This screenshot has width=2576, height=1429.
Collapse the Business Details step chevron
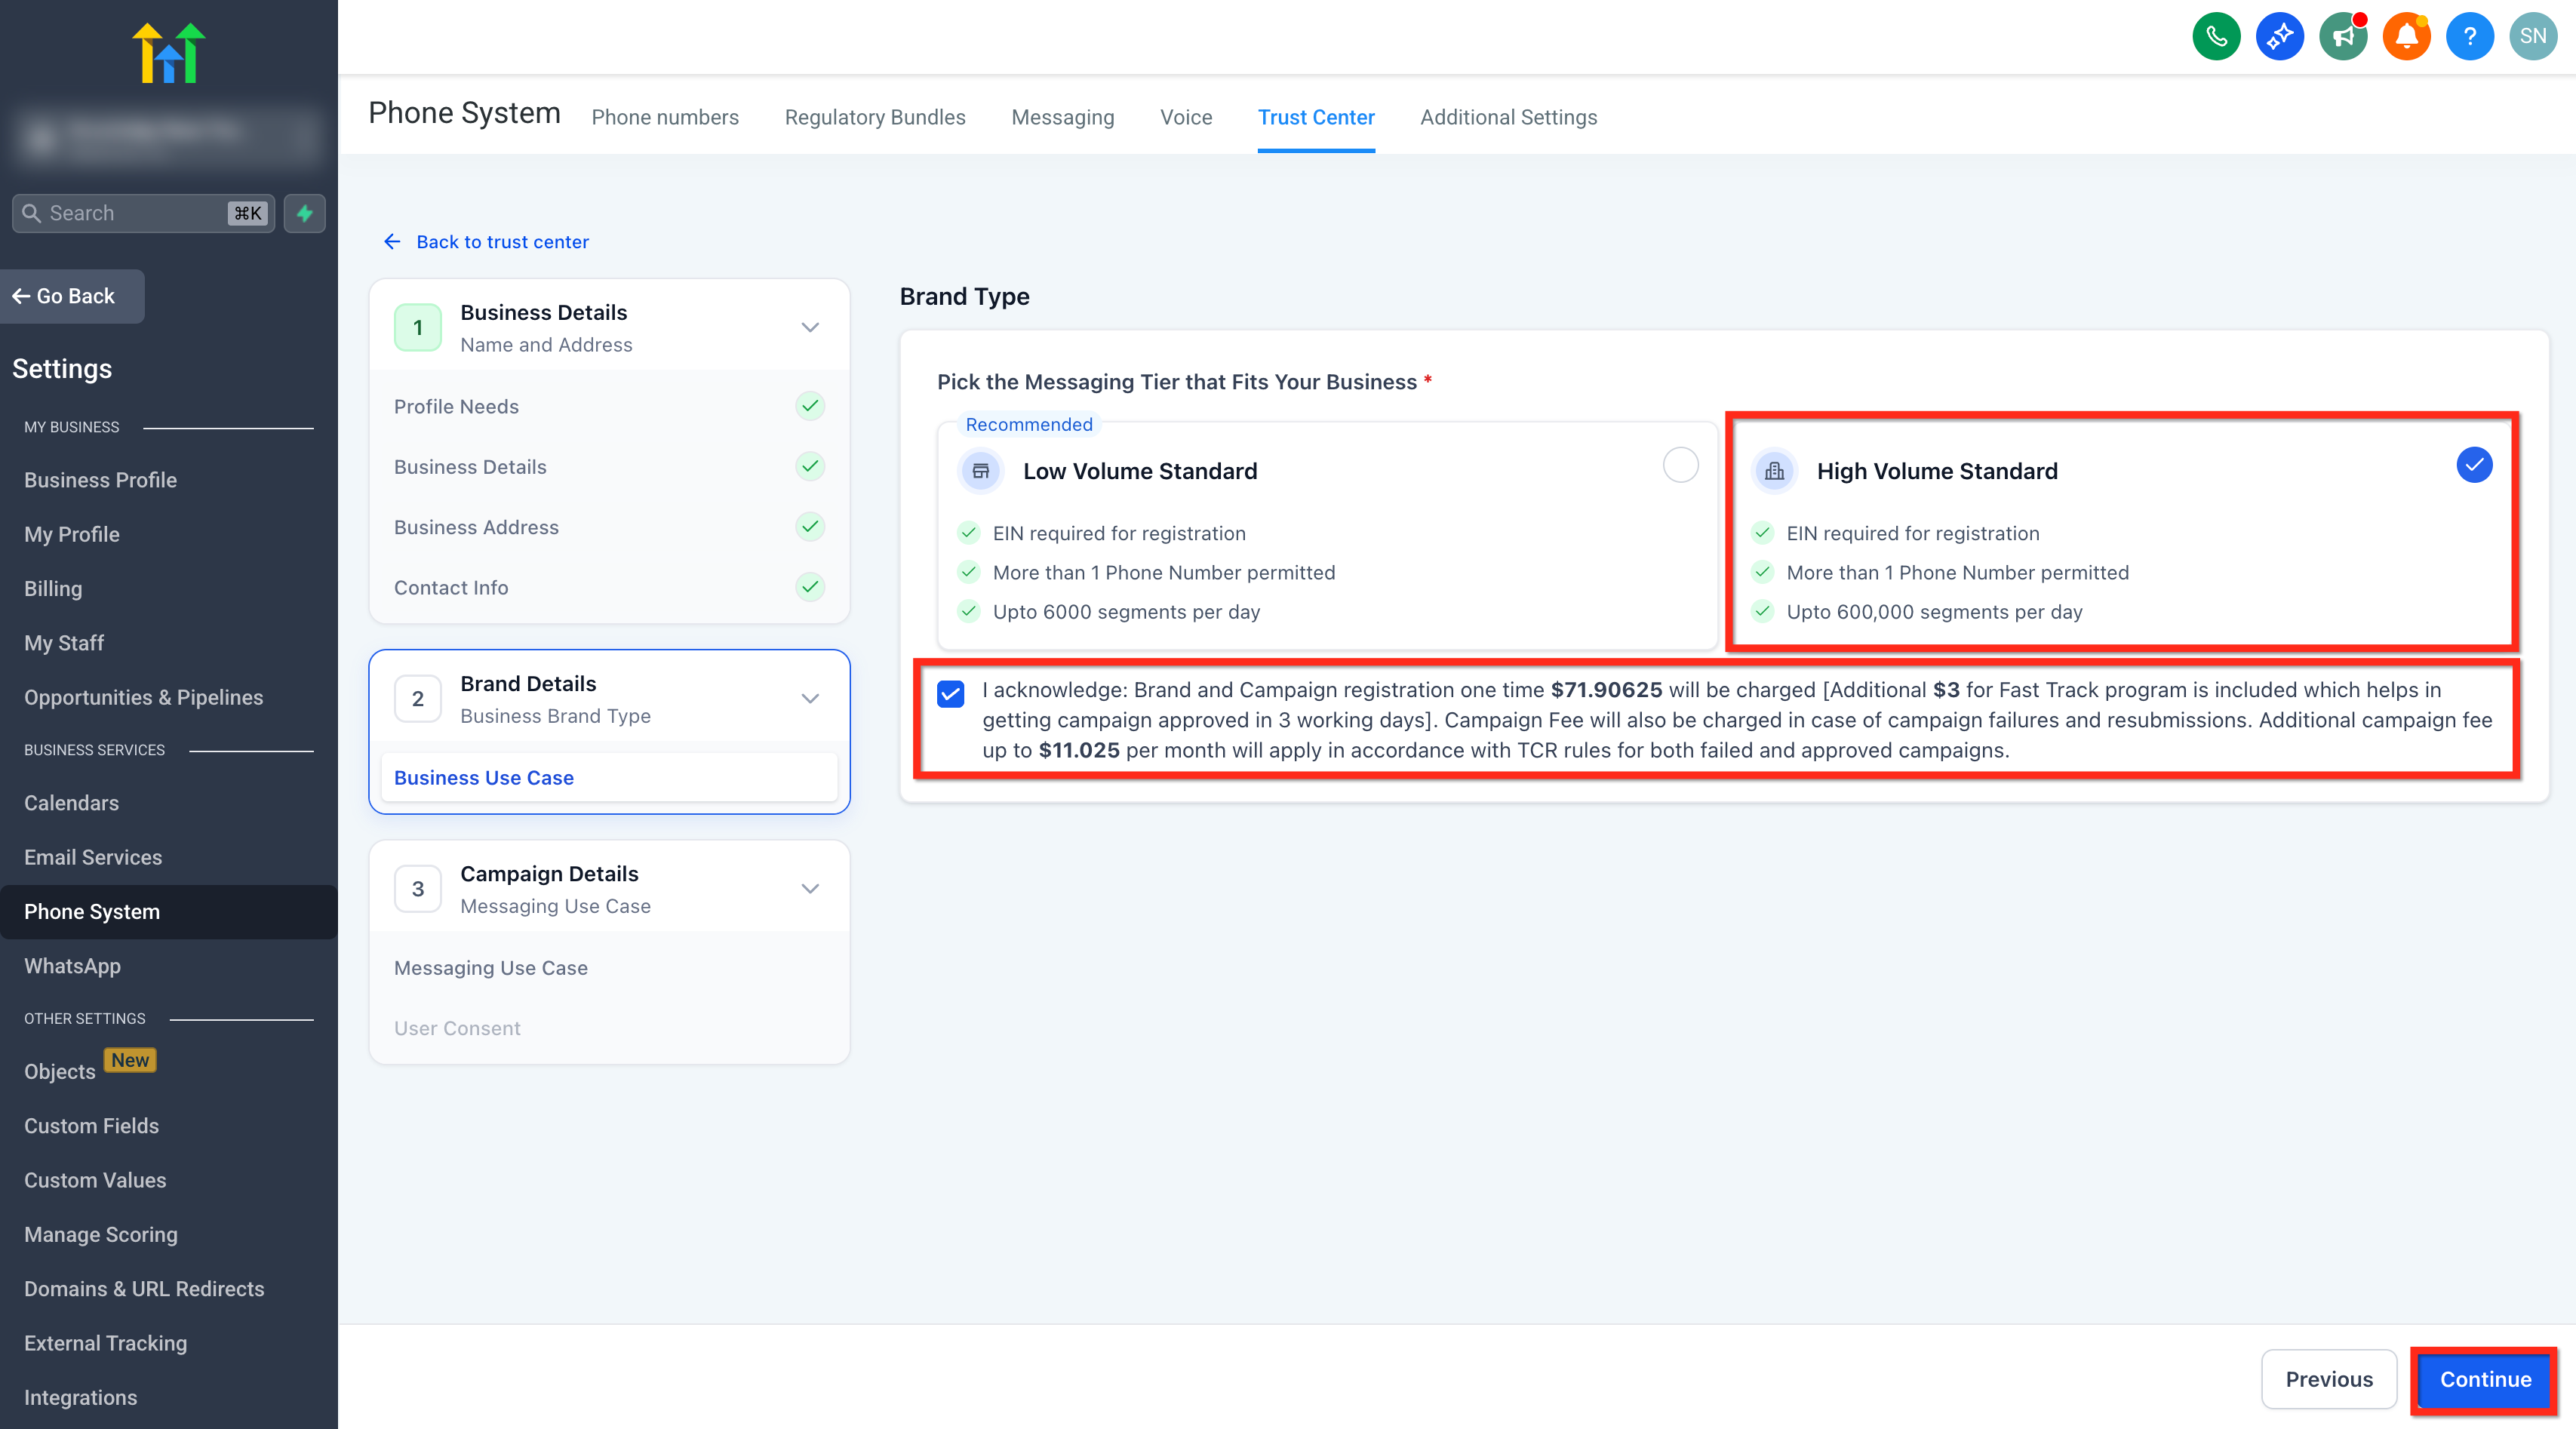click(x=810, y=328)
